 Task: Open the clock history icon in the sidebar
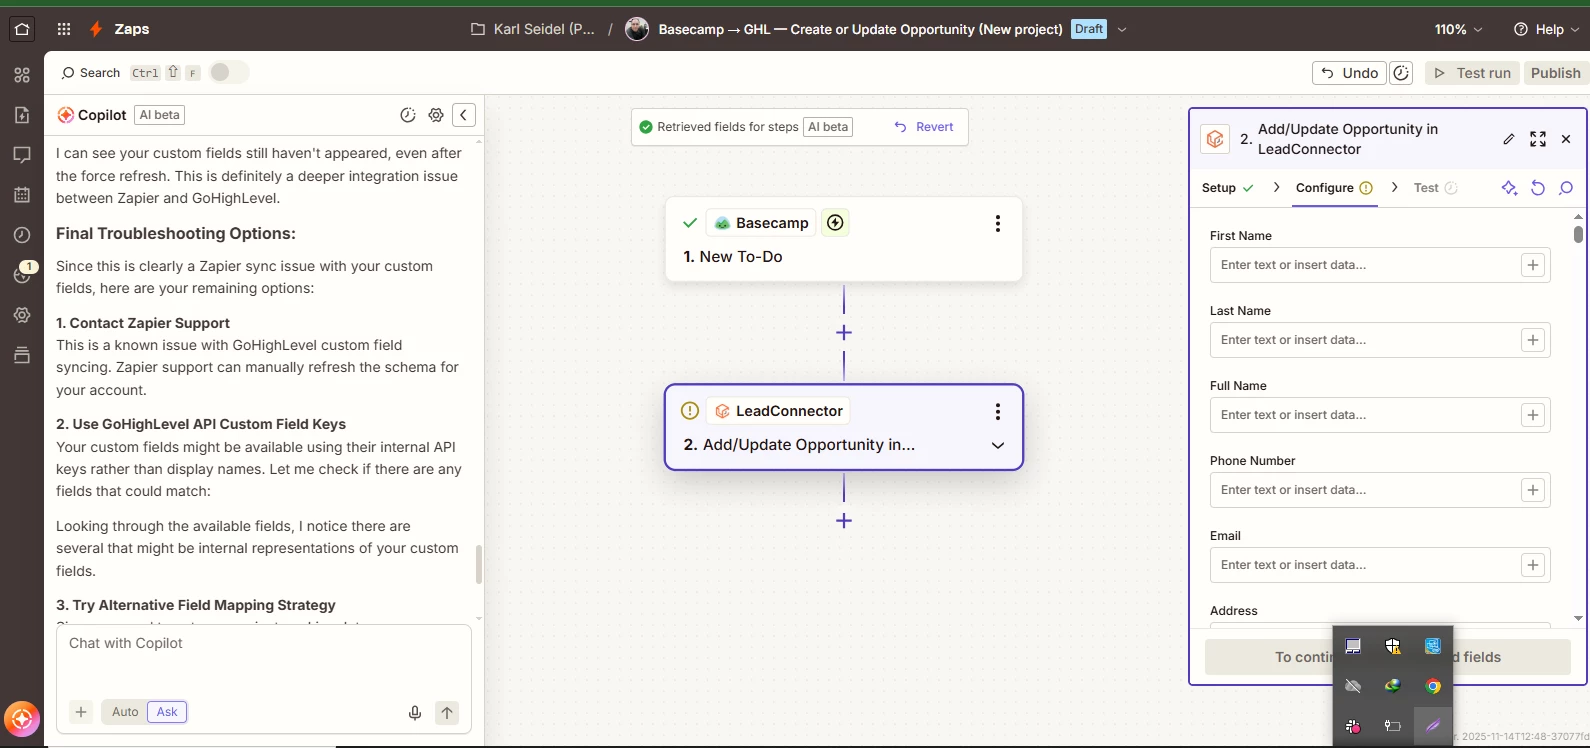[22, 235]
